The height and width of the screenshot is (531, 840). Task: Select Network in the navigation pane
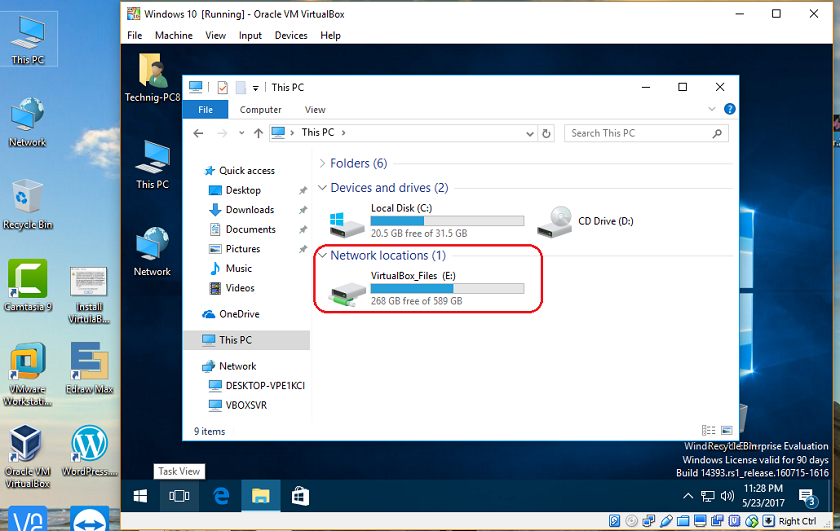(237, 366)
